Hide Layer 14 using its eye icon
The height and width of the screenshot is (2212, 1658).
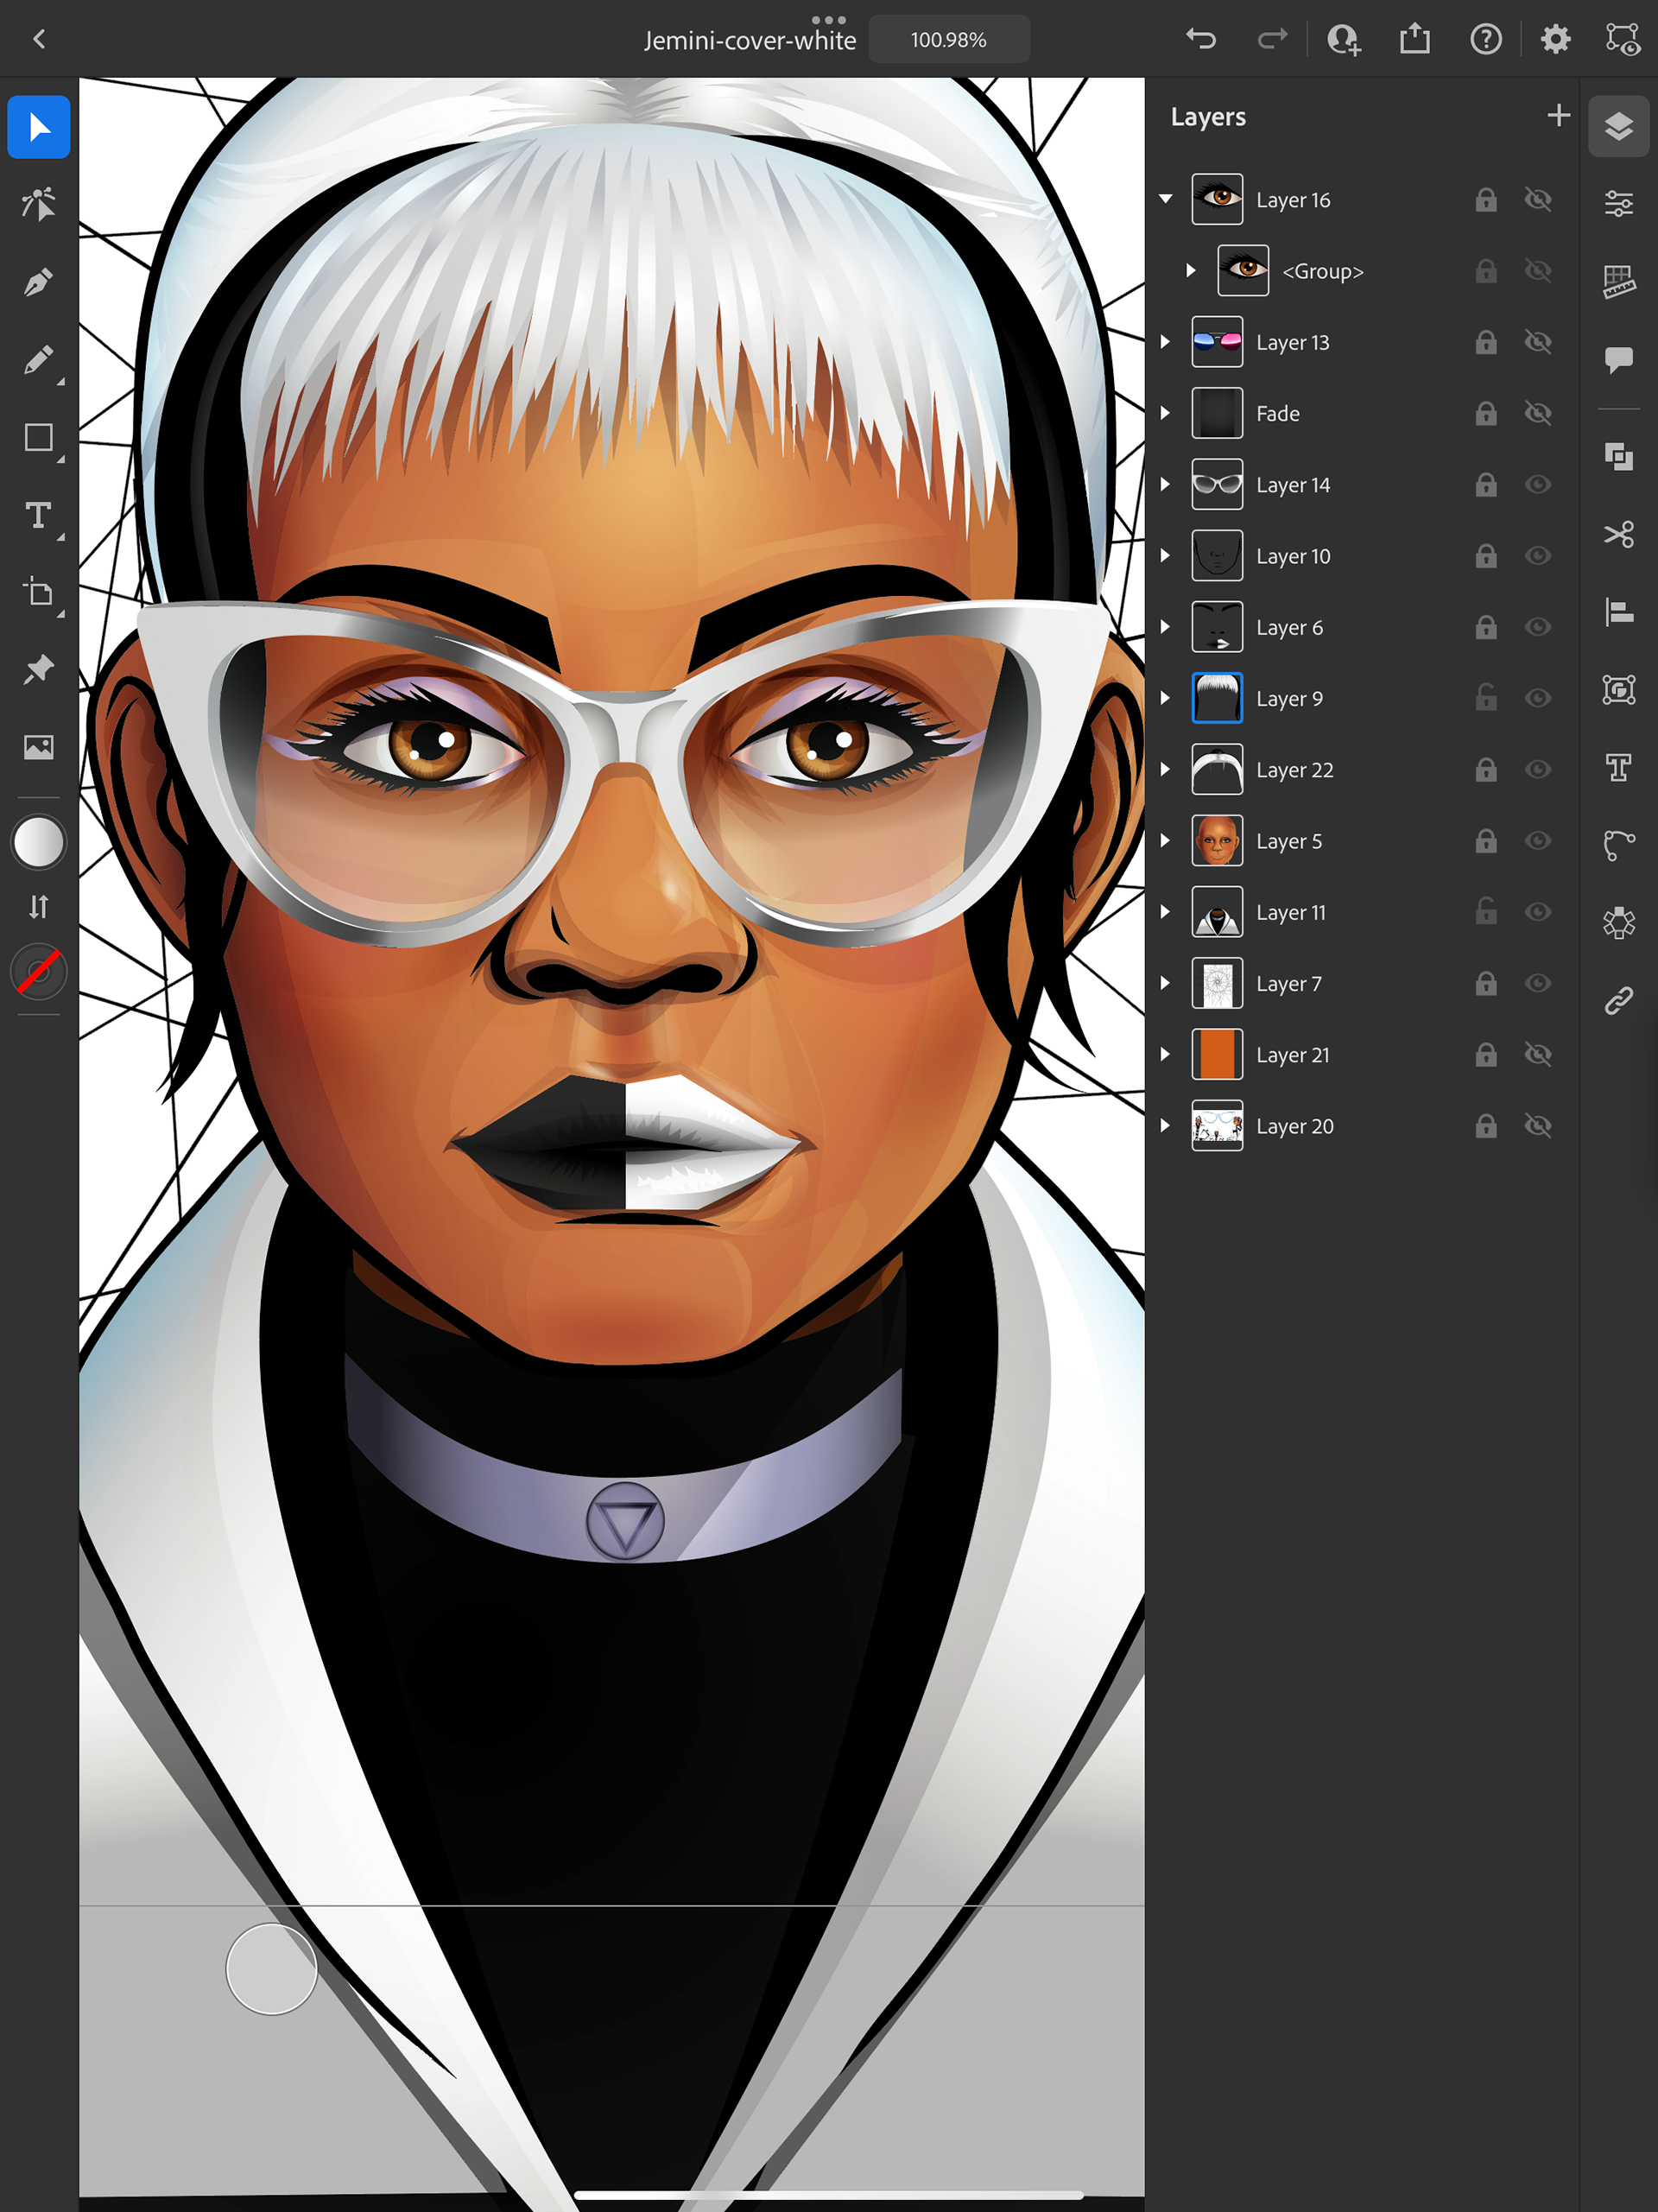click(1537, 485)
